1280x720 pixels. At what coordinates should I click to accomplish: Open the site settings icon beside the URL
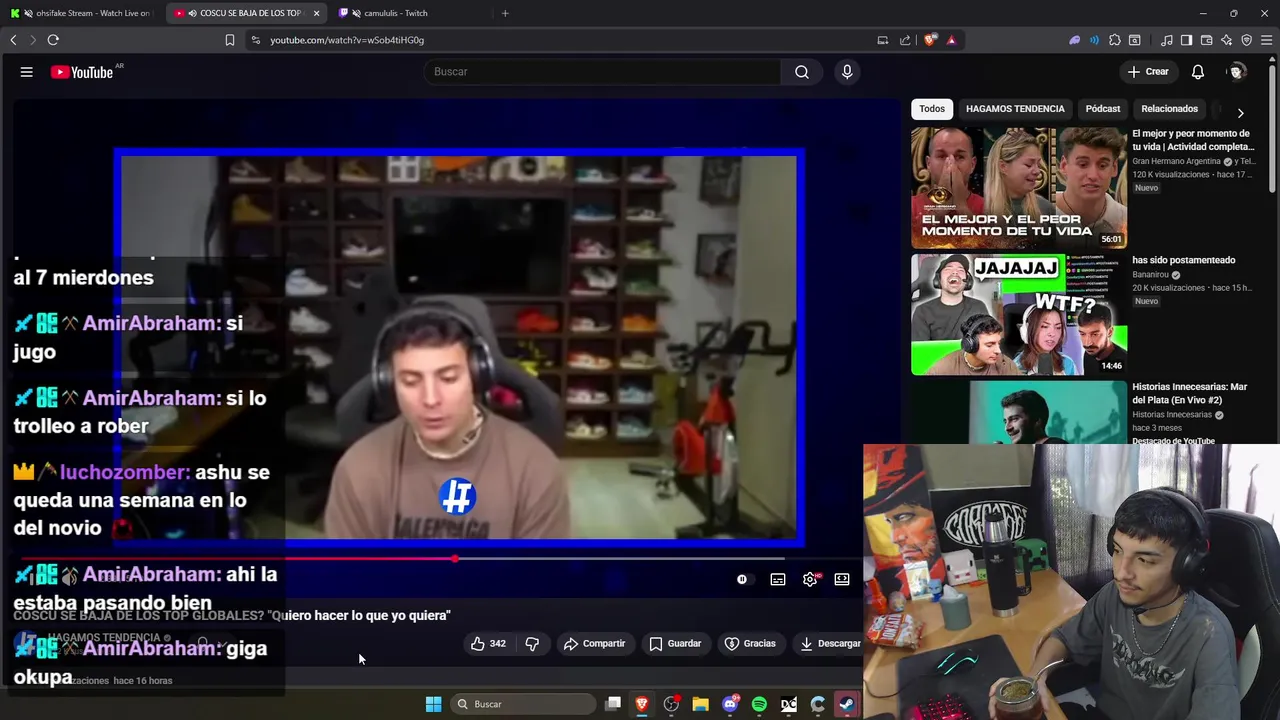point(255,40)
